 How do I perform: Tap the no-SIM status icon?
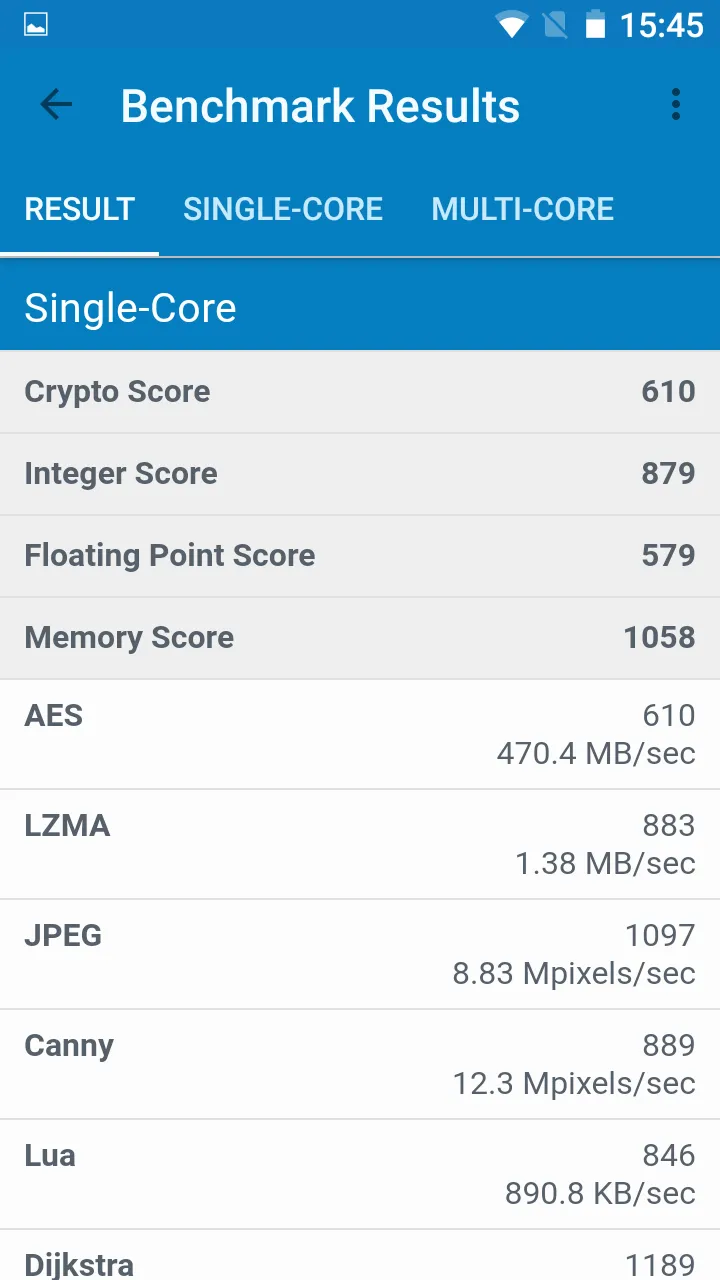[x=554, y=25]
